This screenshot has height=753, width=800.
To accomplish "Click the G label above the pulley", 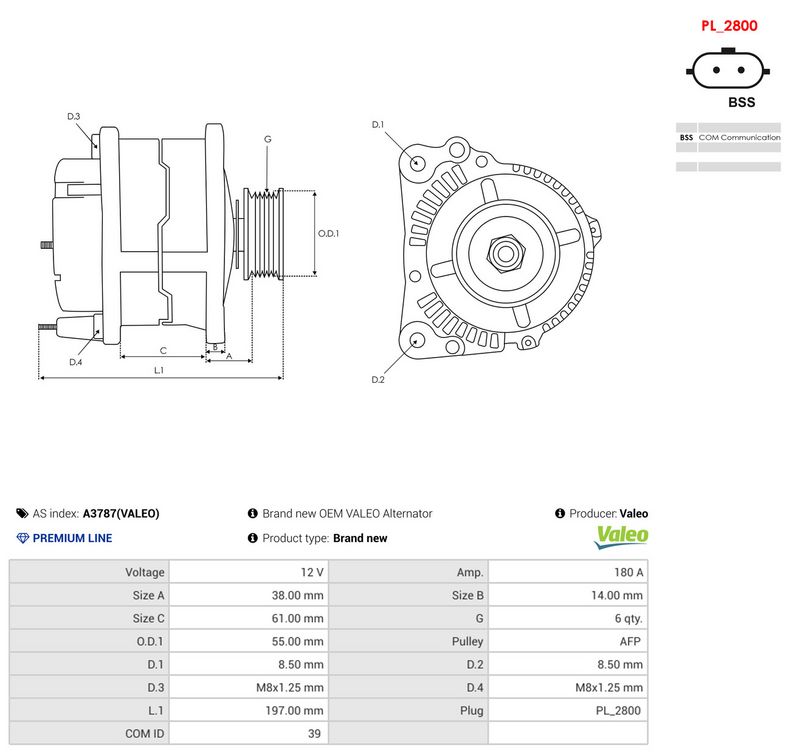I will coord(267,139).
